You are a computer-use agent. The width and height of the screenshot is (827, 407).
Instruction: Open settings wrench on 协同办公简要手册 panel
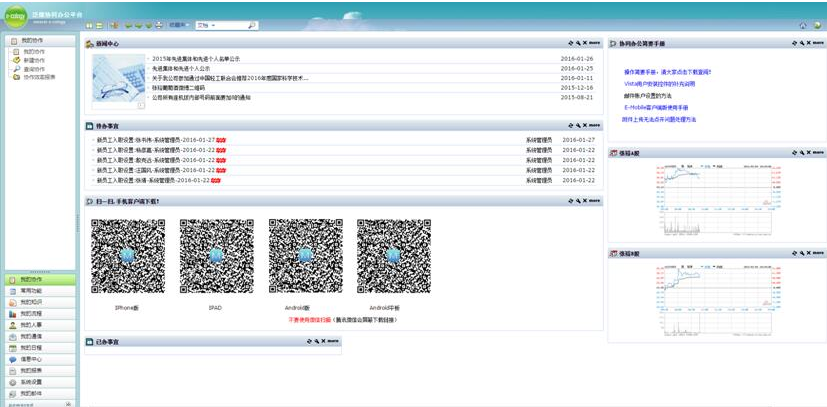coord(801,43)
